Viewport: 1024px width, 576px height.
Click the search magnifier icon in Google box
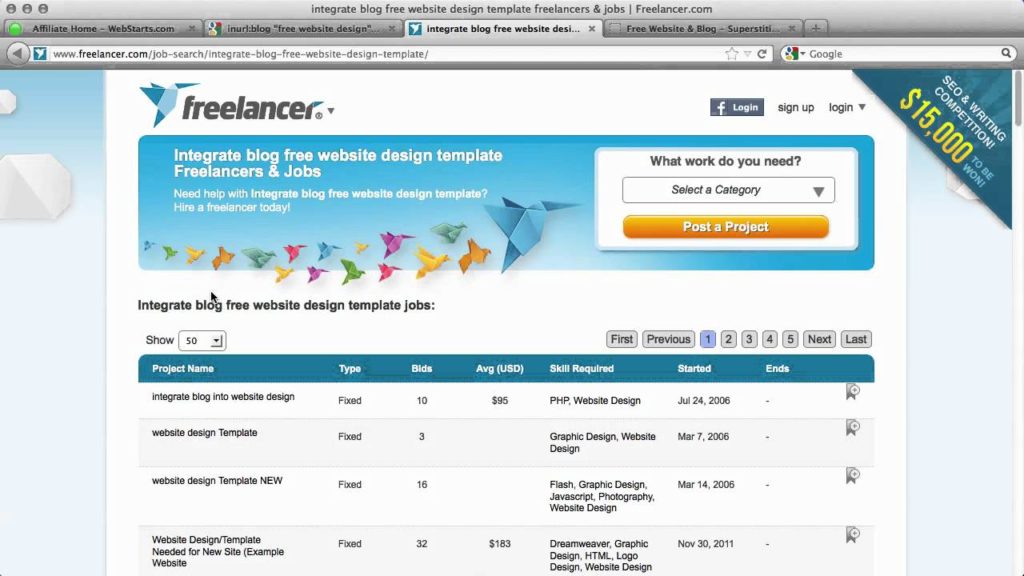point(1006,54)
